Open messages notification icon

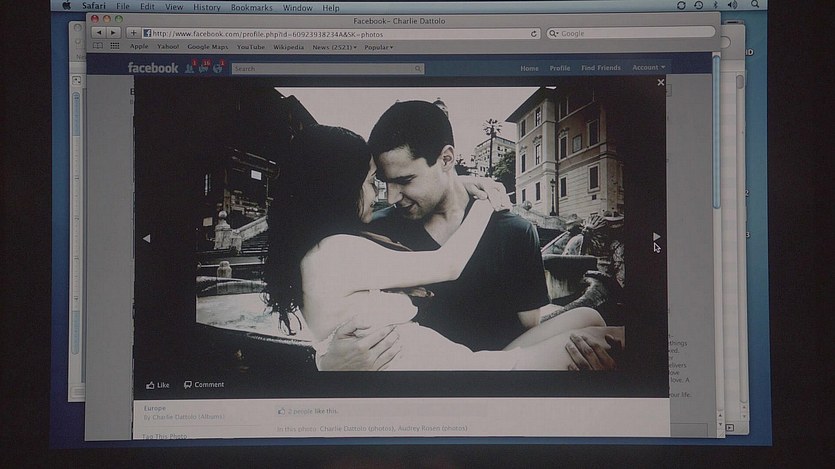(x=203, y=68)
